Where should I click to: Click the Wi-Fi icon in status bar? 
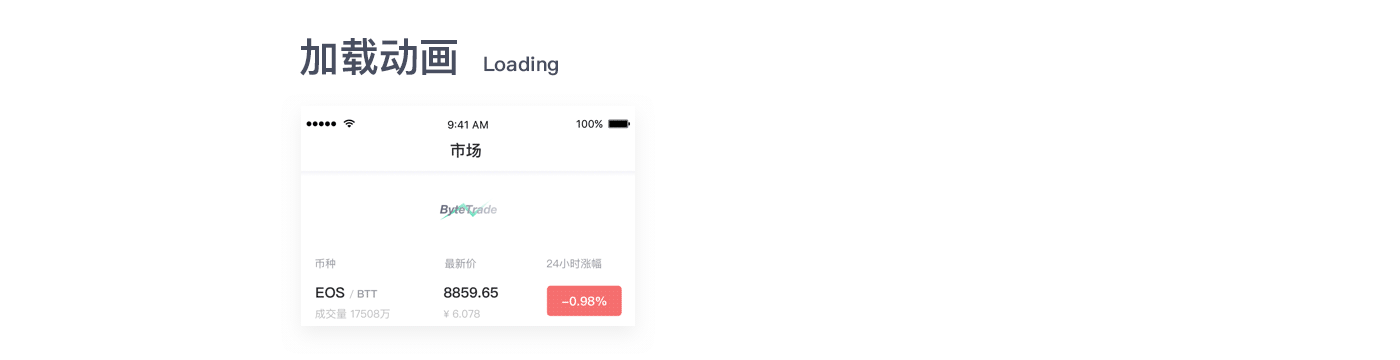click(349, 124)
